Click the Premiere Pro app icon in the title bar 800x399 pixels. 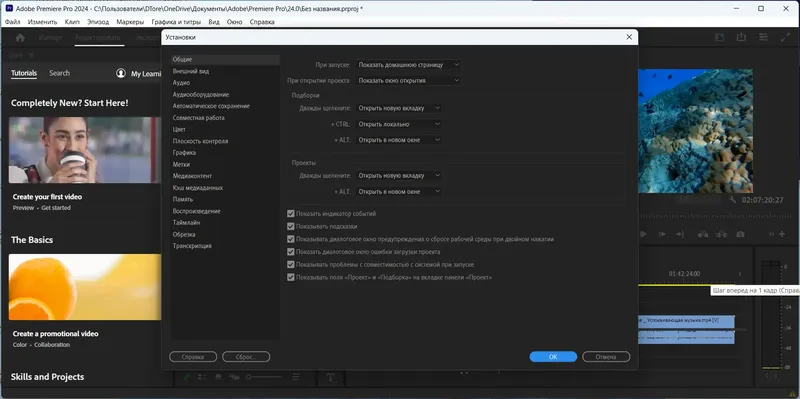click(x=9, y=8)
